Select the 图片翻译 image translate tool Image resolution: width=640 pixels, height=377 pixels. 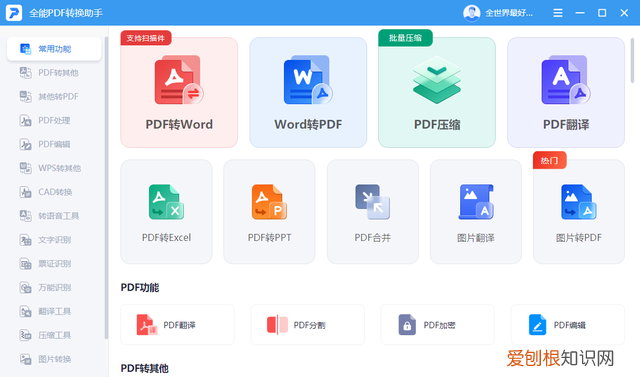pyautogui.click(x=476, y=212)
